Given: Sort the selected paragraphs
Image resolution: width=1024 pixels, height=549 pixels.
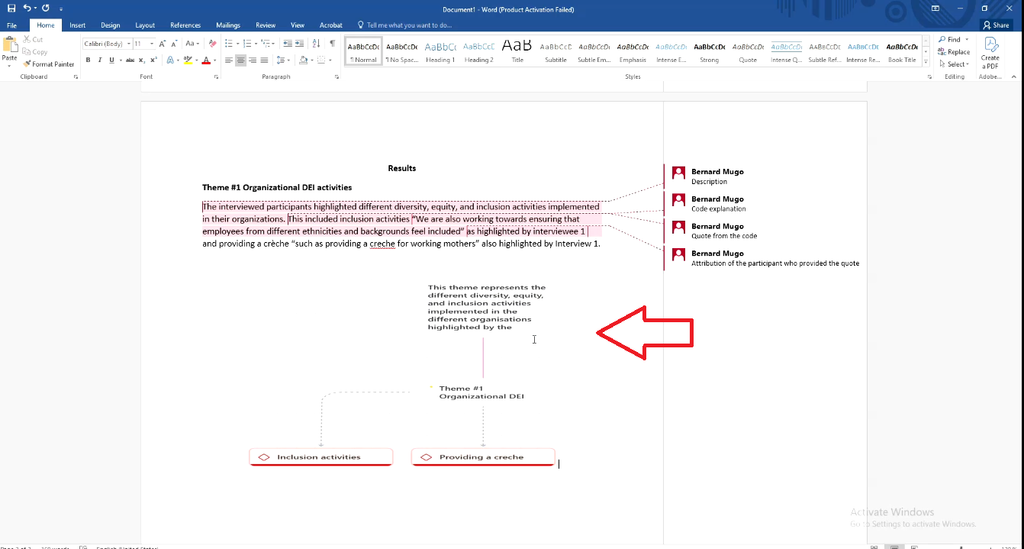Looking at the screenshot, I should [x=316, y=44].
